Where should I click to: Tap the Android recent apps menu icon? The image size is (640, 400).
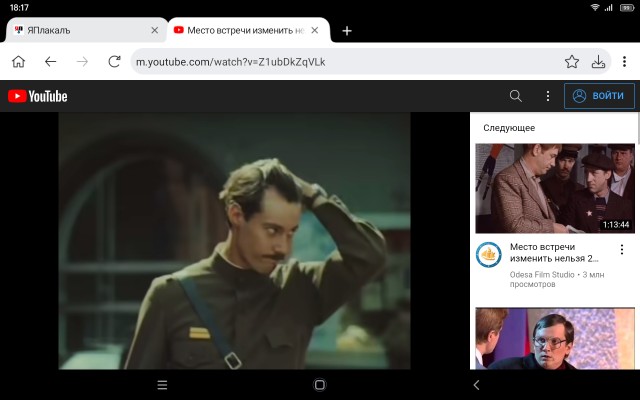pyautogui.click(x=162, y=384)
